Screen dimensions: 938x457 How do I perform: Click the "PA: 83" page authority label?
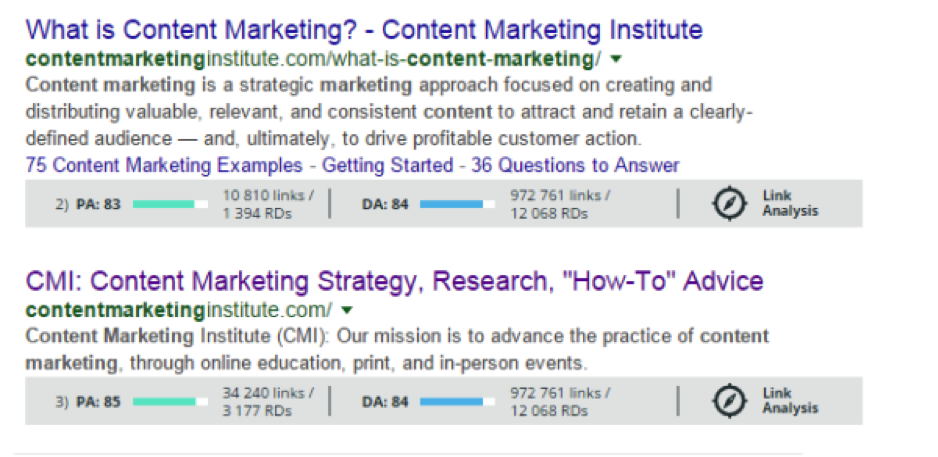(98, 204)
